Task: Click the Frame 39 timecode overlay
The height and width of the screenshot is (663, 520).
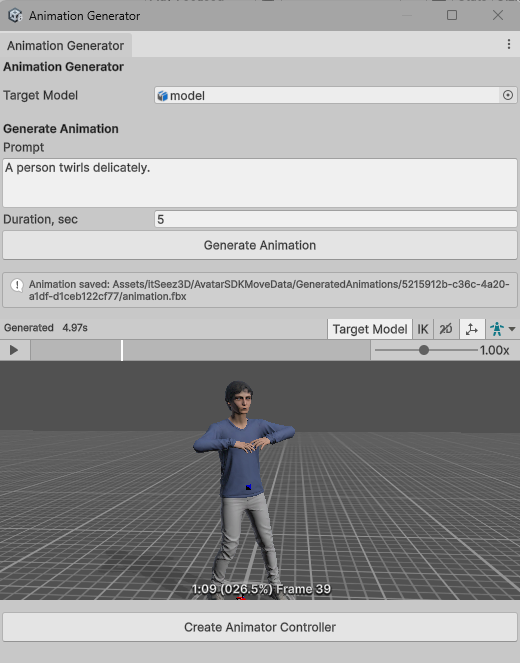Action: tap(261, 589)
